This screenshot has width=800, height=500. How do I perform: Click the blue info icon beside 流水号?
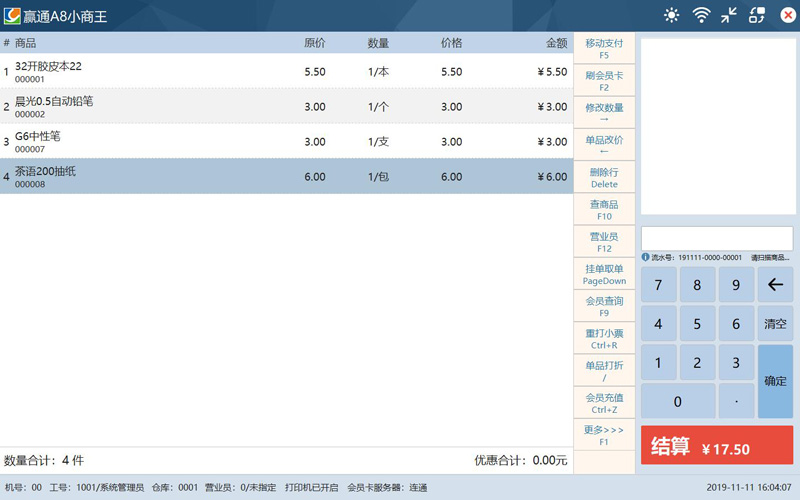click(646, 257)
